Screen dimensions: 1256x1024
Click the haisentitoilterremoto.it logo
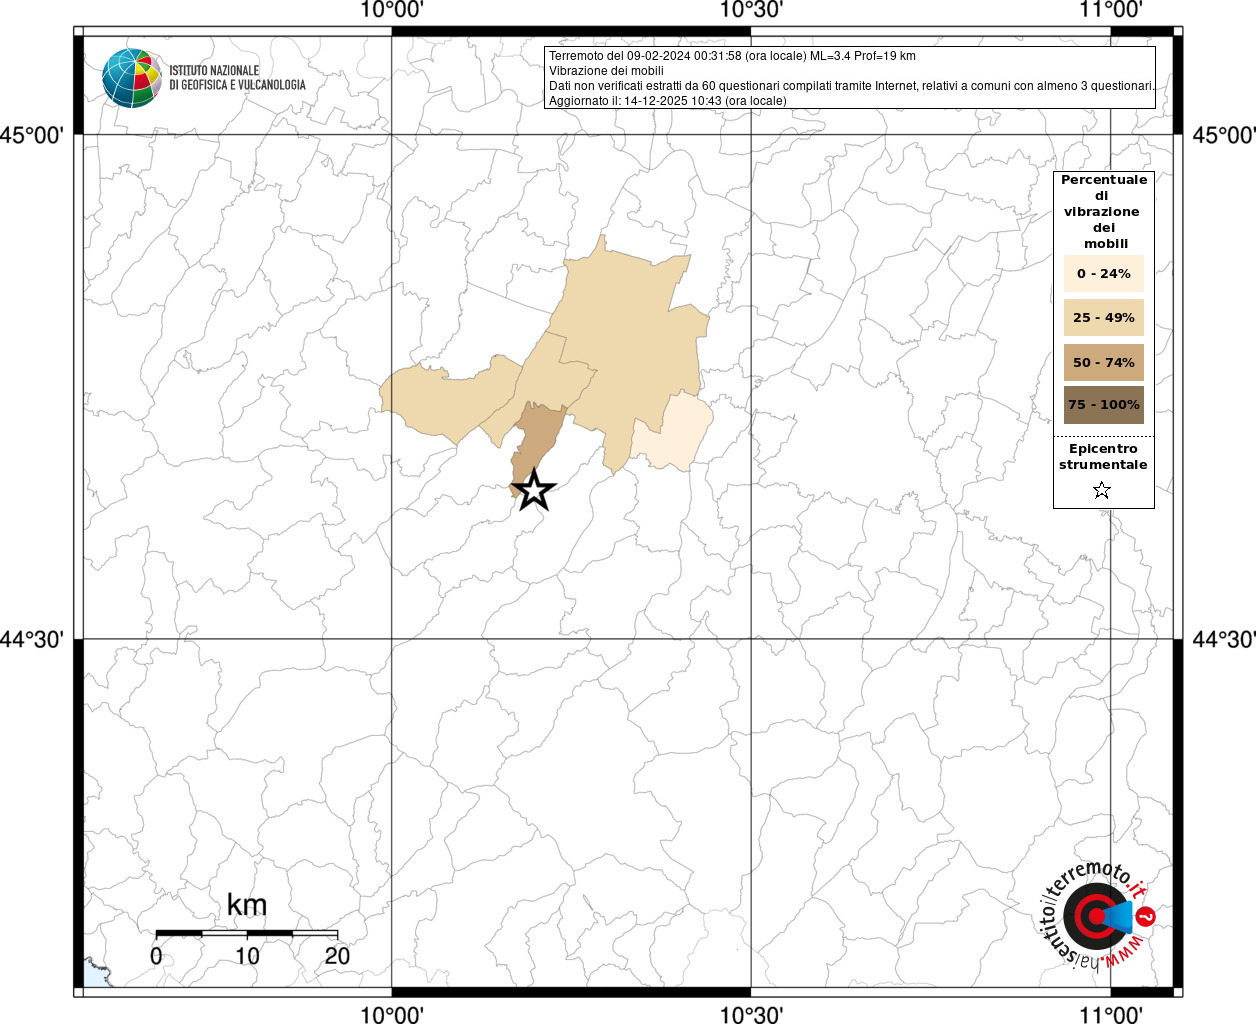point(1099,917)
